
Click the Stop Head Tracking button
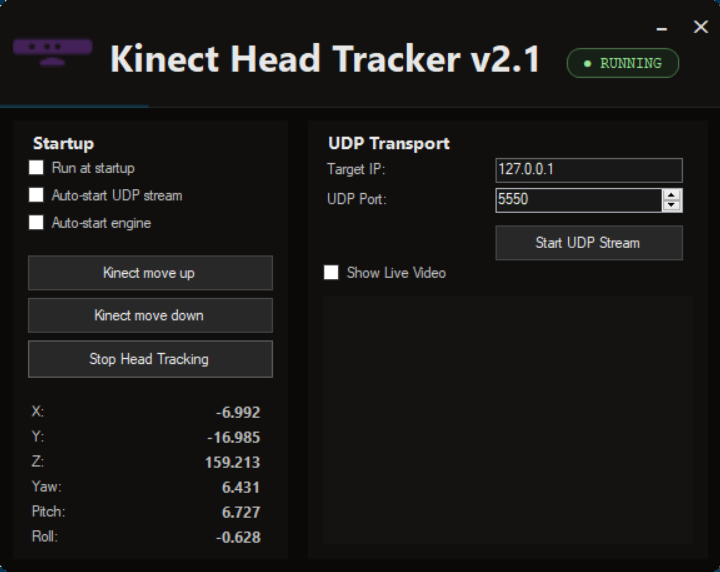click(x=150, y=359)
